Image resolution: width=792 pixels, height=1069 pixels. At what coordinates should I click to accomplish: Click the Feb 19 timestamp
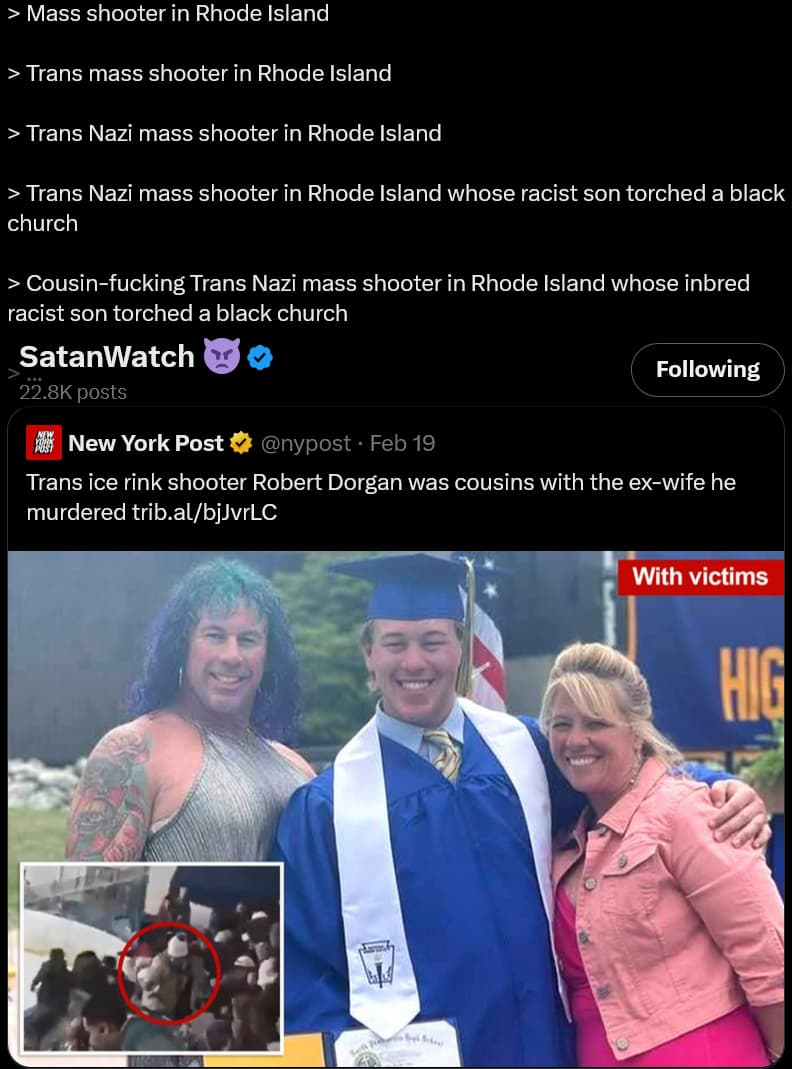pos(402,443)
